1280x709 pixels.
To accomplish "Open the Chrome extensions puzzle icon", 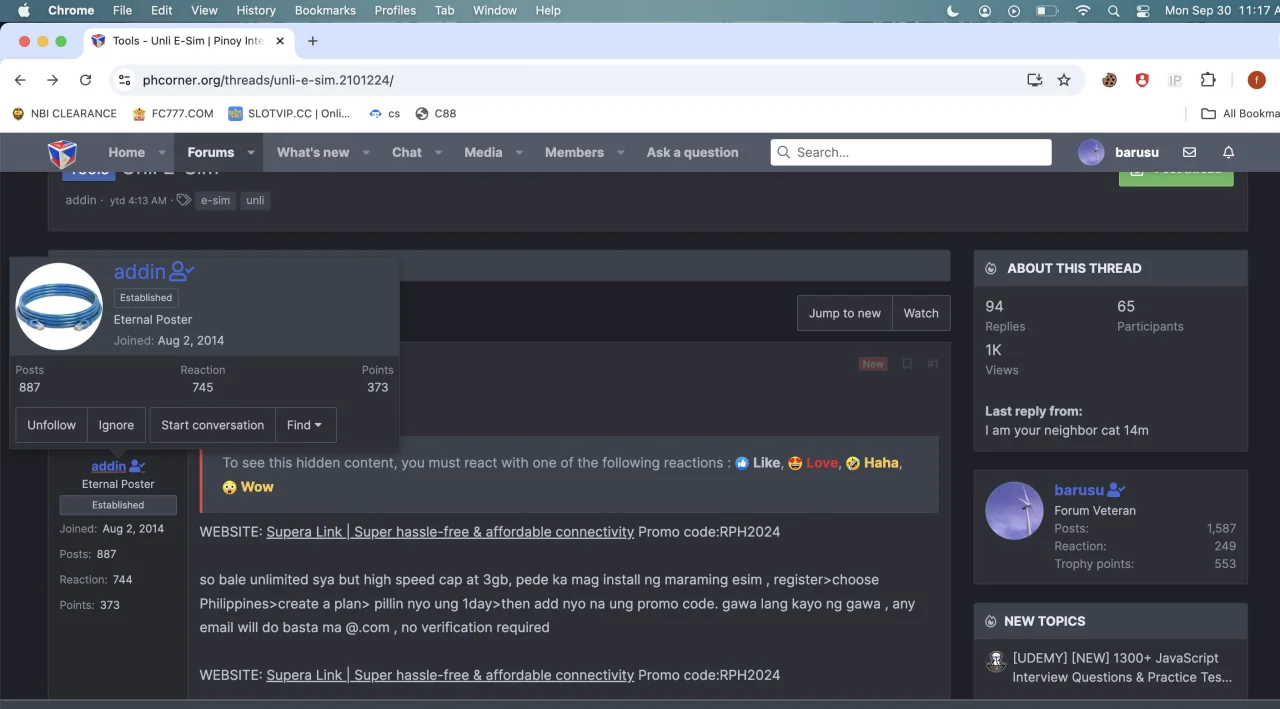I will tap(1208, 80).
